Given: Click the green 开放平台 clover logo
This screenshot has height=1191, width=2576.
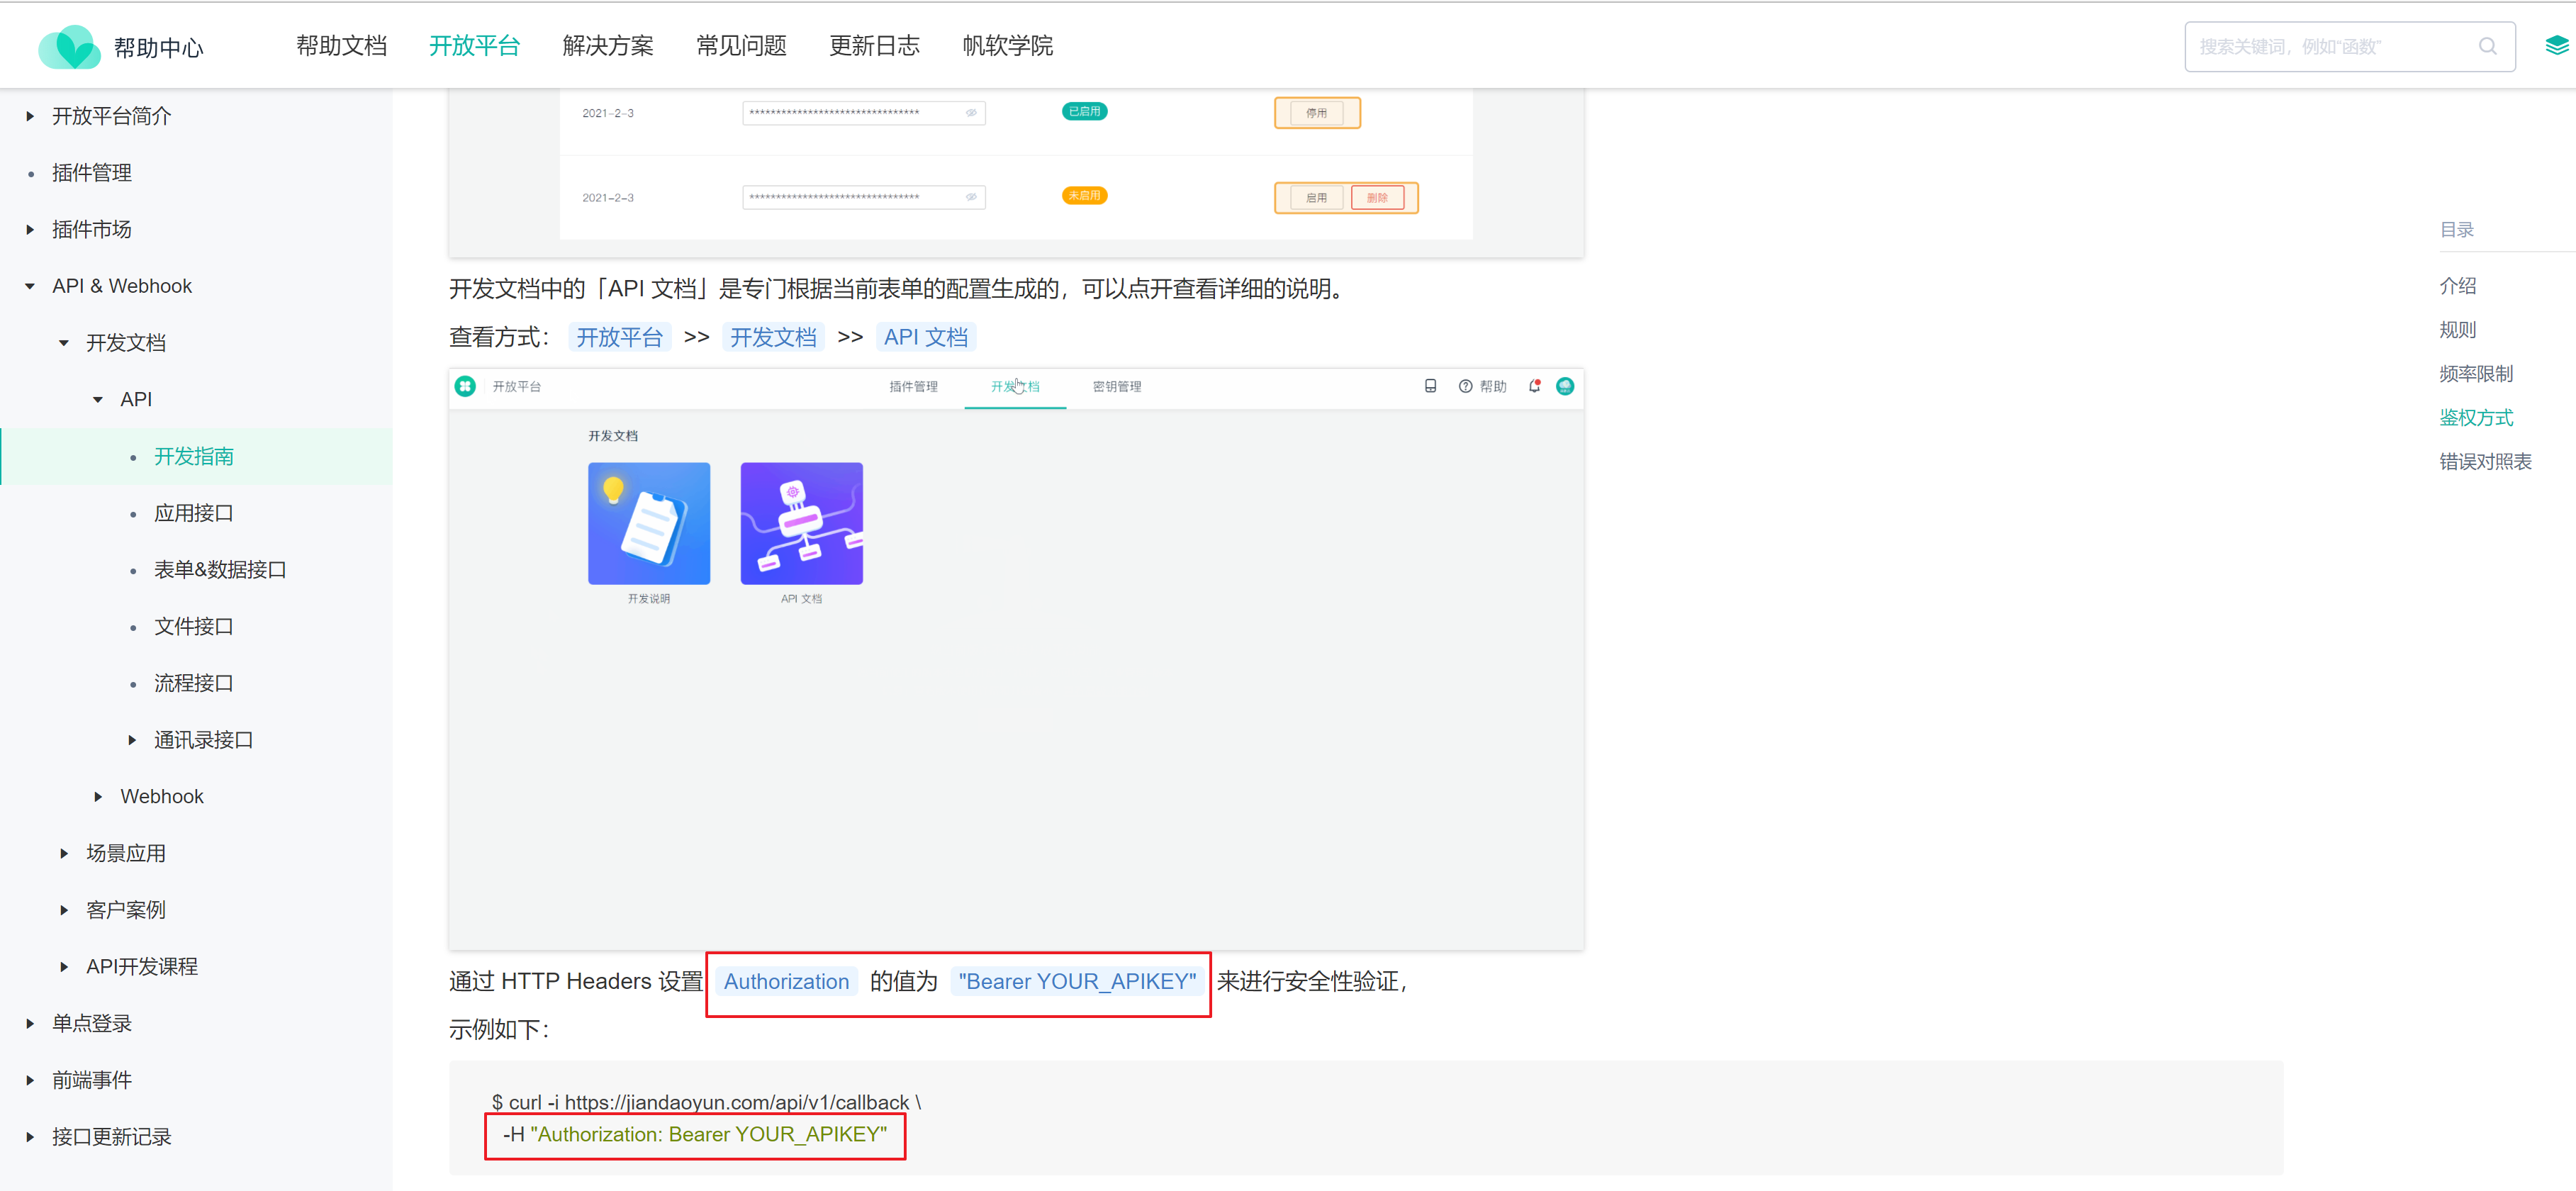Looking at the screenshot, I should coord(465,386).
